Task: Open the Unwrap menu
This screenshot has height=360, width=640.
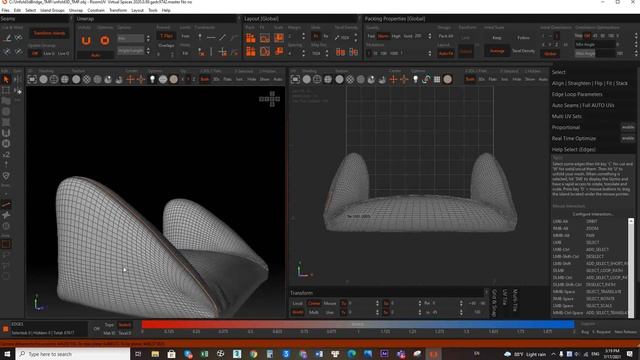Action: 76,10
